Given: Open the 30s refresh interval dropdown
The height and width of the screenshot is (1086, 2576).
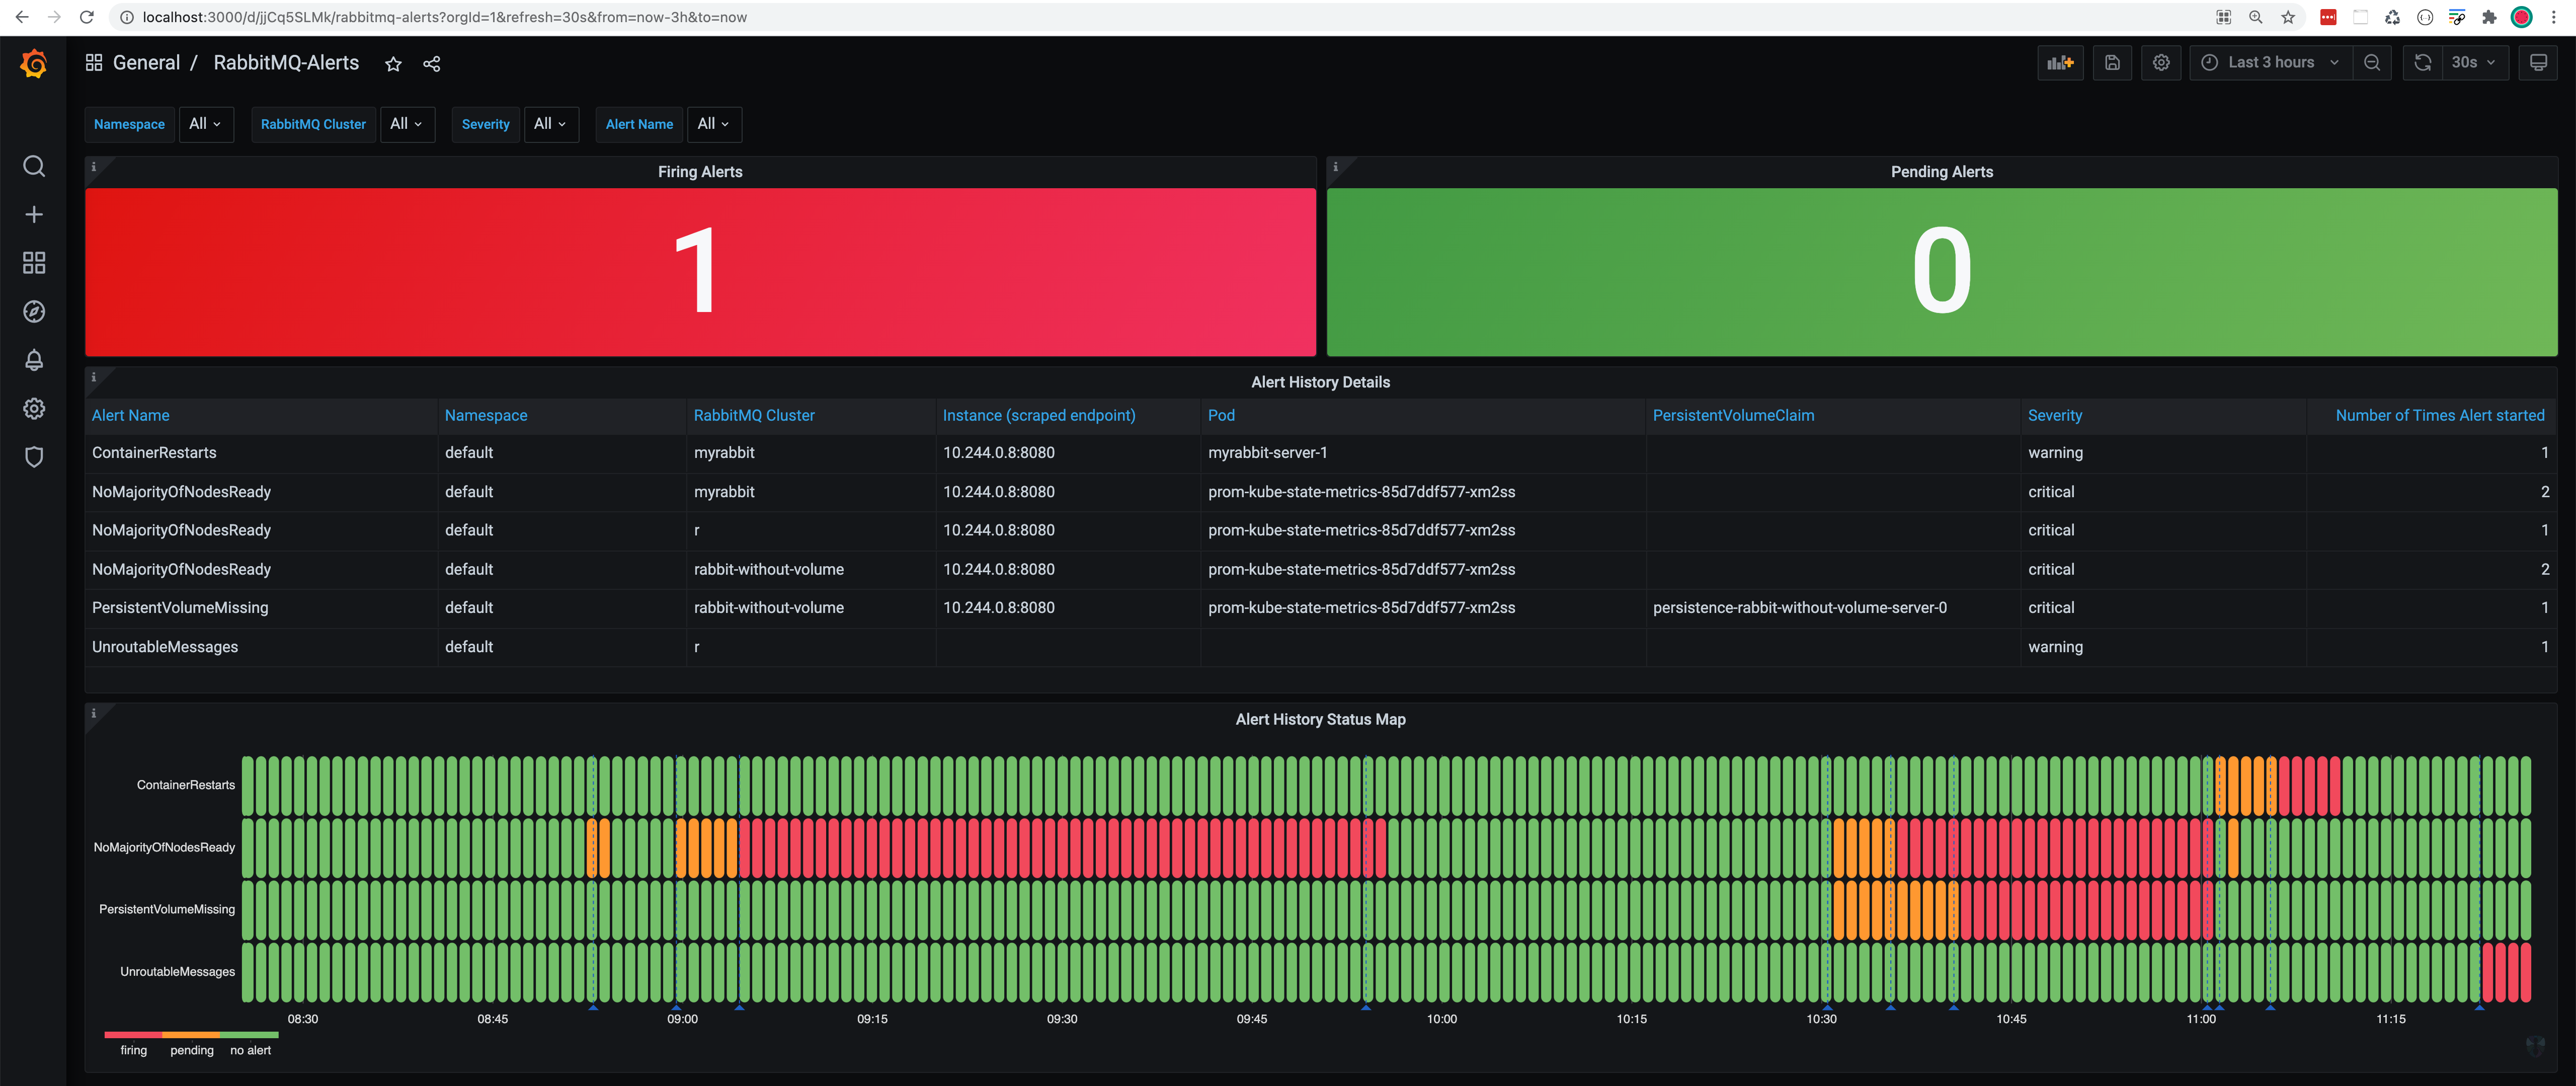Looking at the screenshot, I should (x=2472, y=63).
